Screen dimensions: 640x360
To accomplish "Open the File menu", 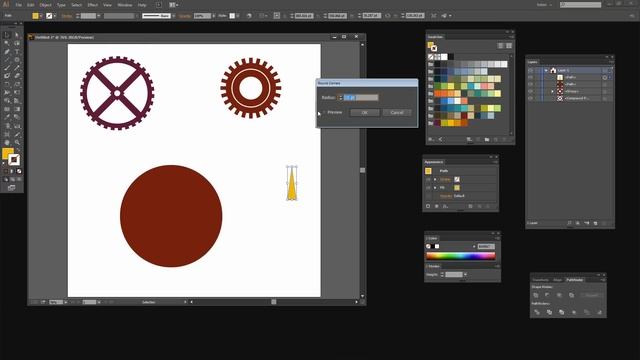I will [18, 5].
